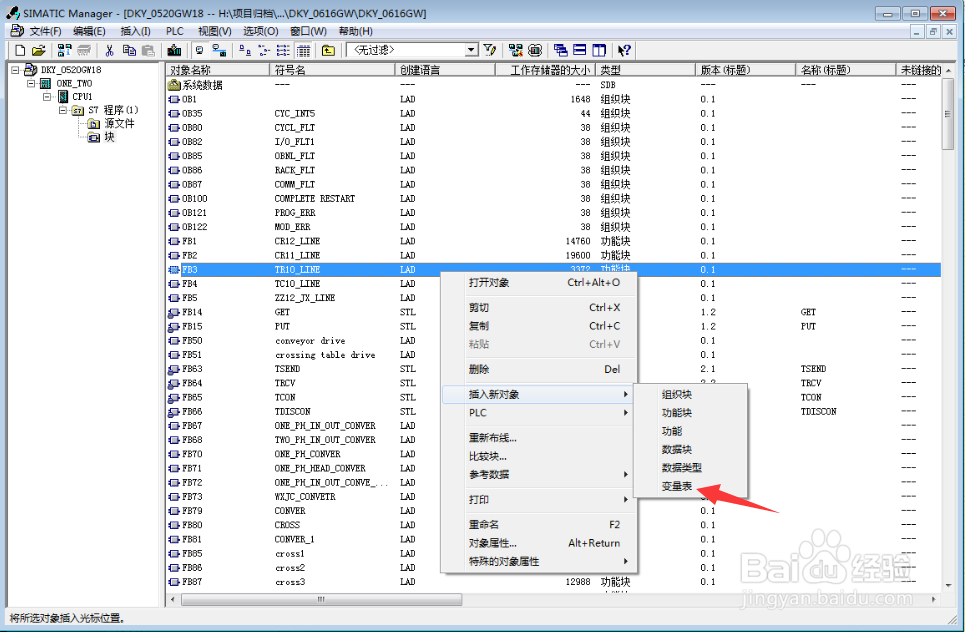Sort by 对象名称 column header
This screenshot has height=632, width=965.
pyautogui.click(x=218, y=70)
